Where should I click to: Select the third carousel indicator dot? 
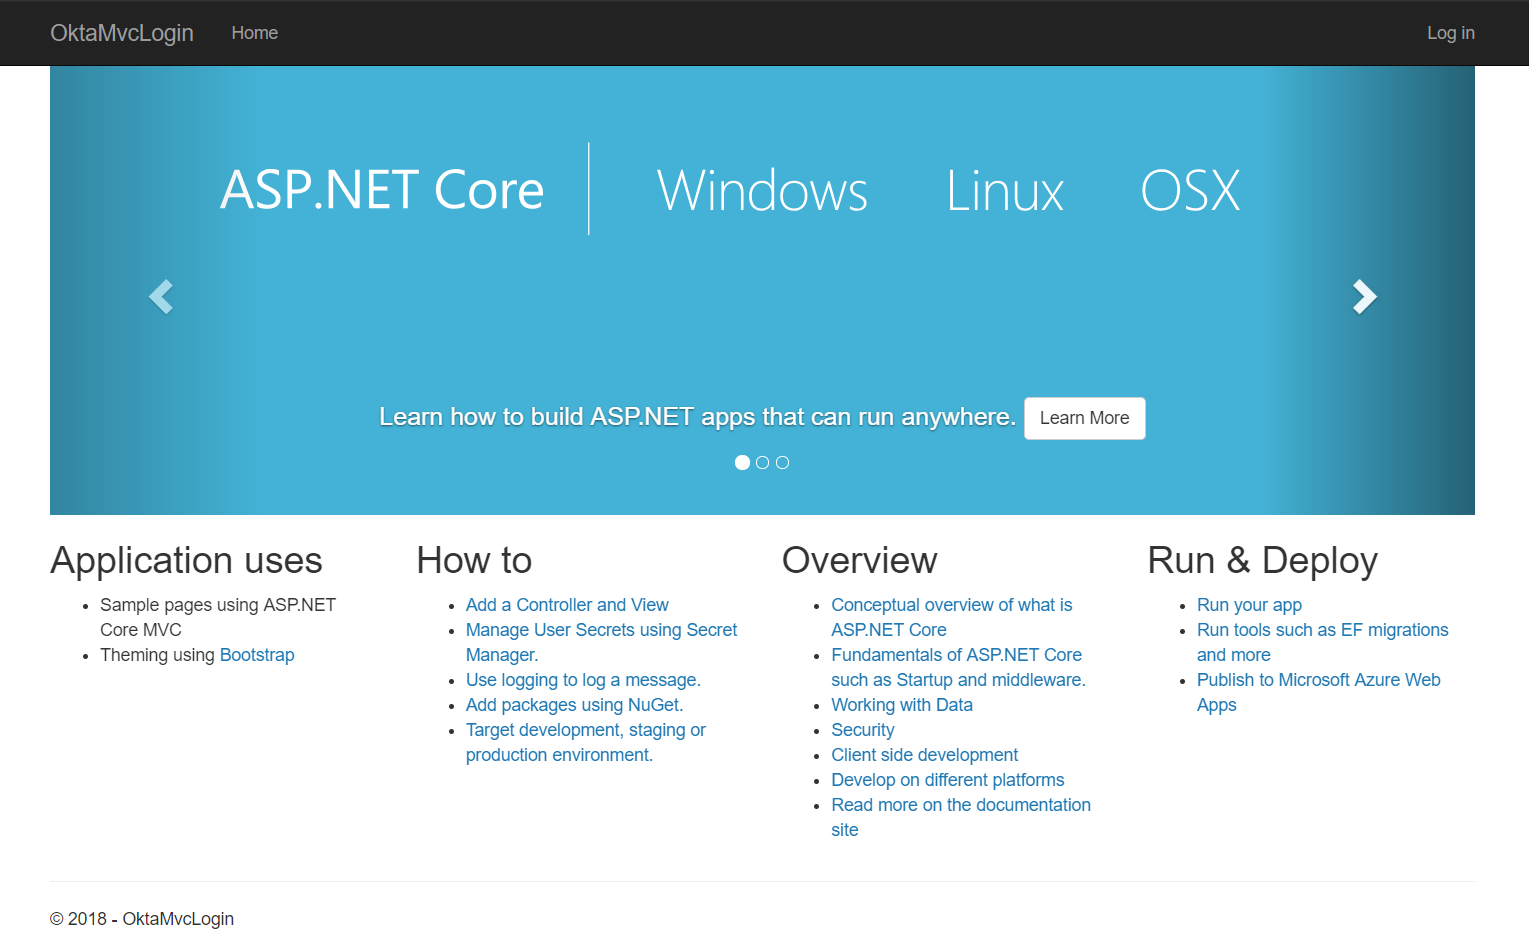(782, 462)
